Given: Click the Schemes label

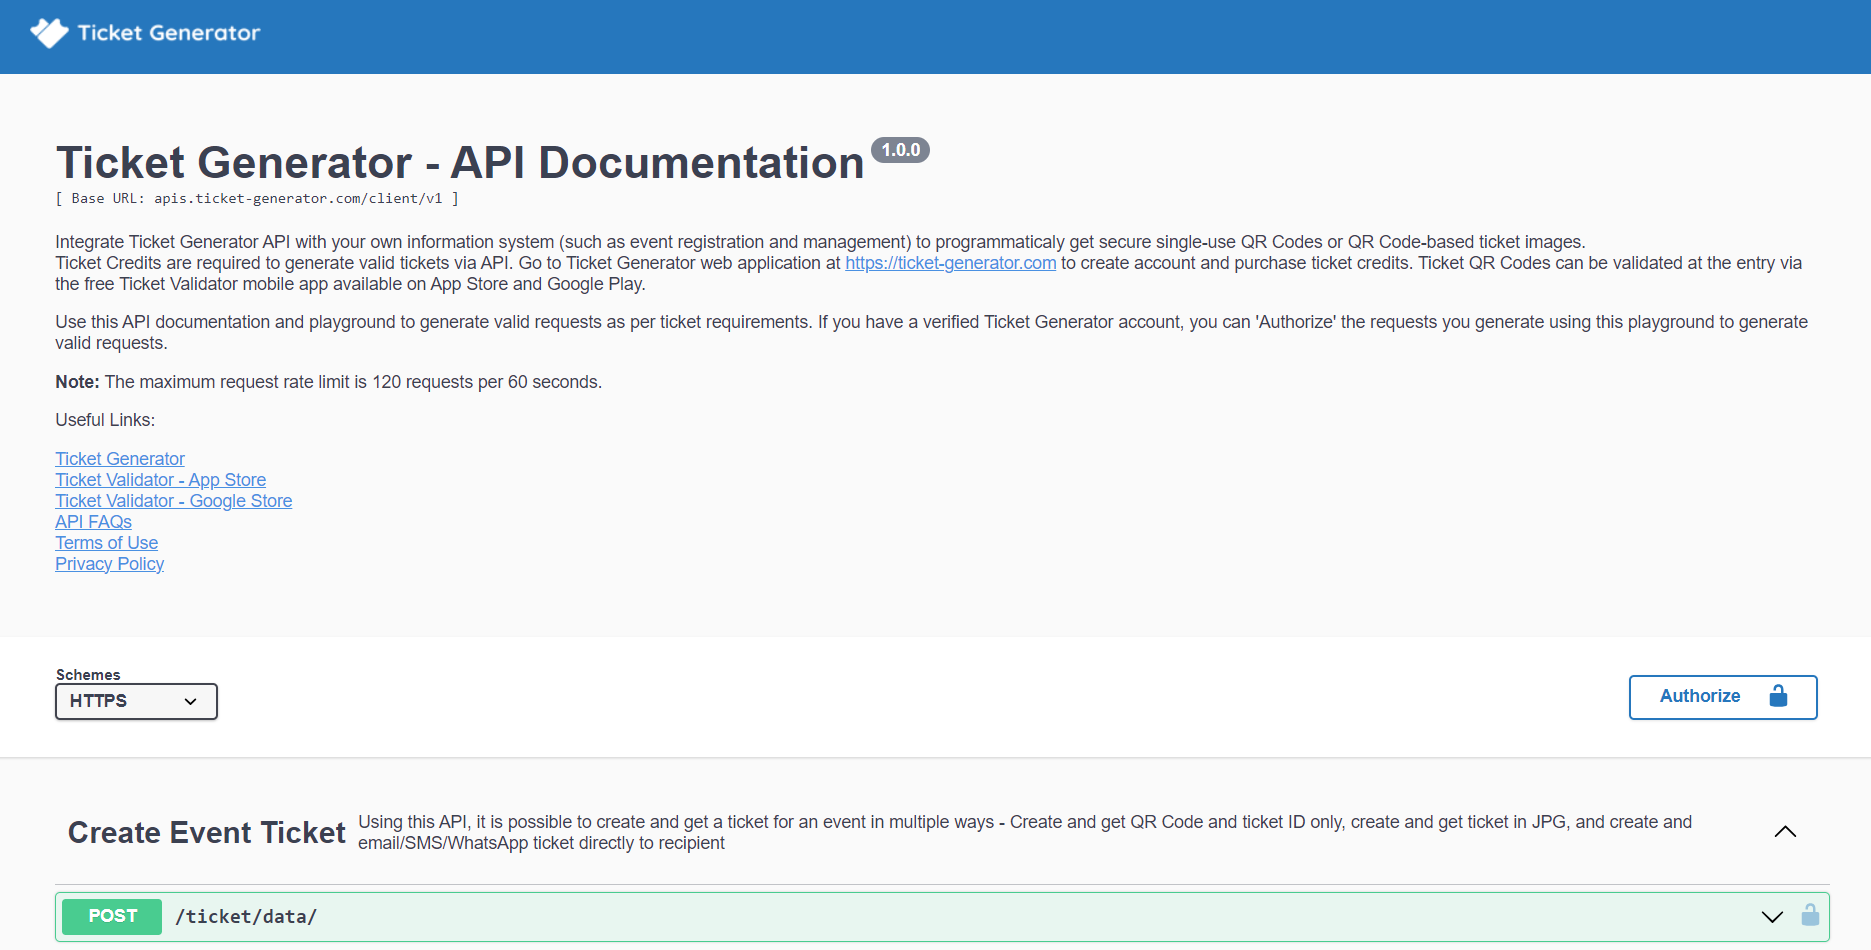Looking at the screenshot, I should point(88,675).
